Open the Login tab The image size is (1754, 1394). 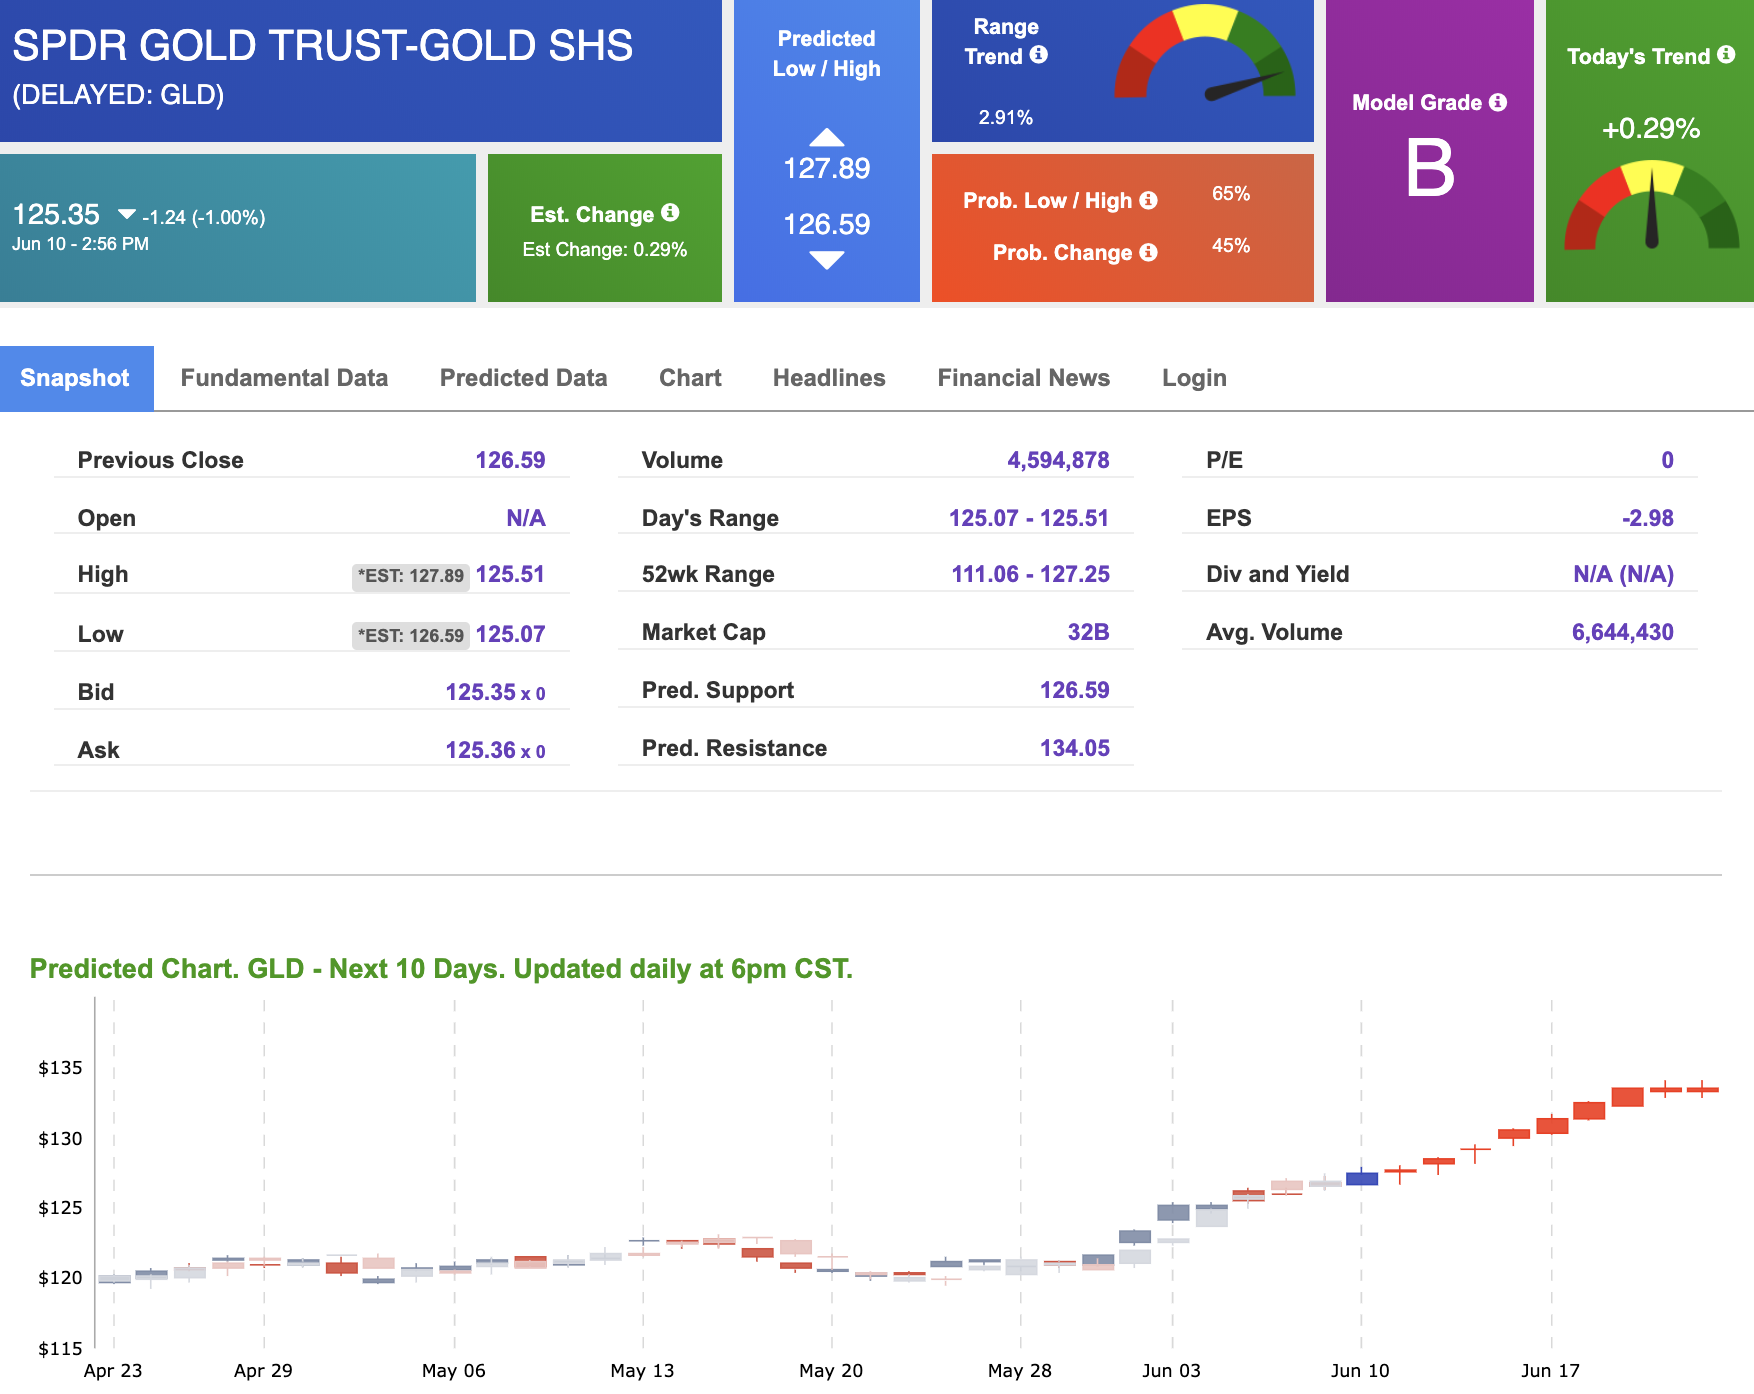pos(1194,378)
